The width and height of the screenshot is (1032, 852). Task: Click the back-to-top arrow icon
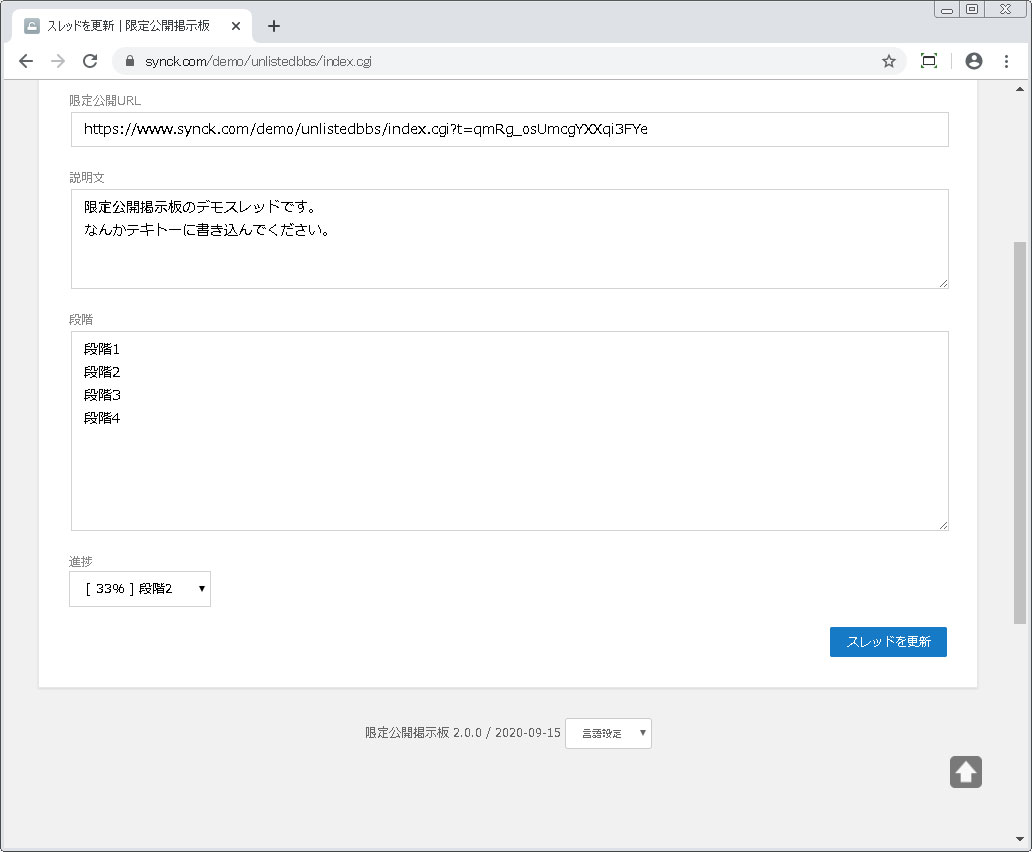point(966,772)
